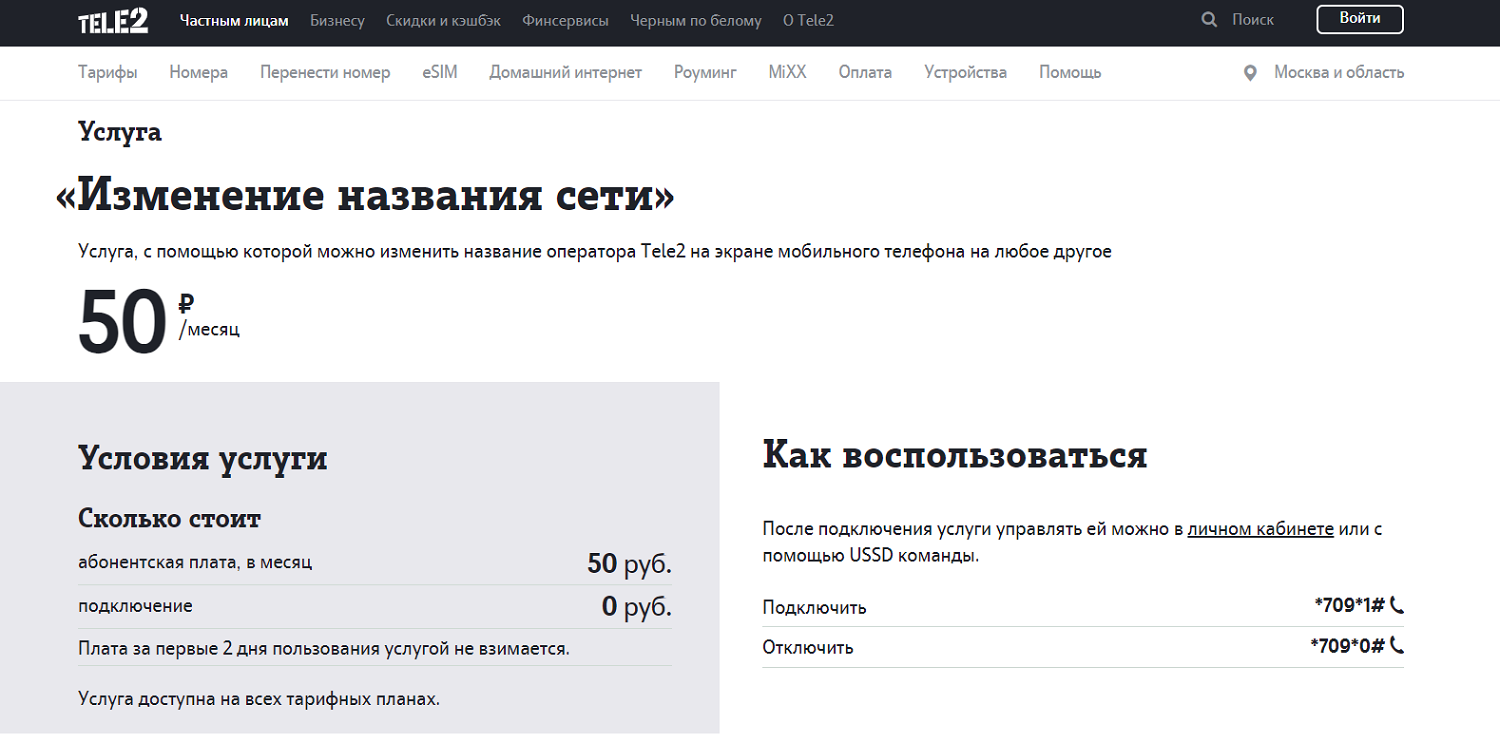Open the Оплата tab

[865, 72]
